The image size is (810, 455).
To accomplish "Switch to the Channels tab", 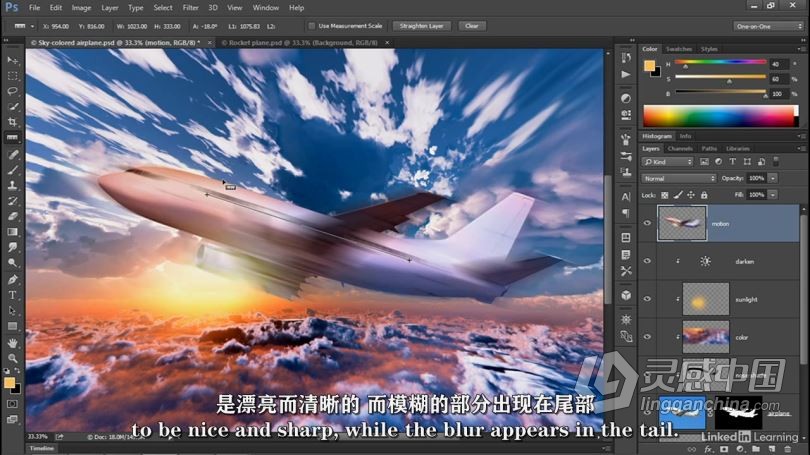I will (680, 149).
